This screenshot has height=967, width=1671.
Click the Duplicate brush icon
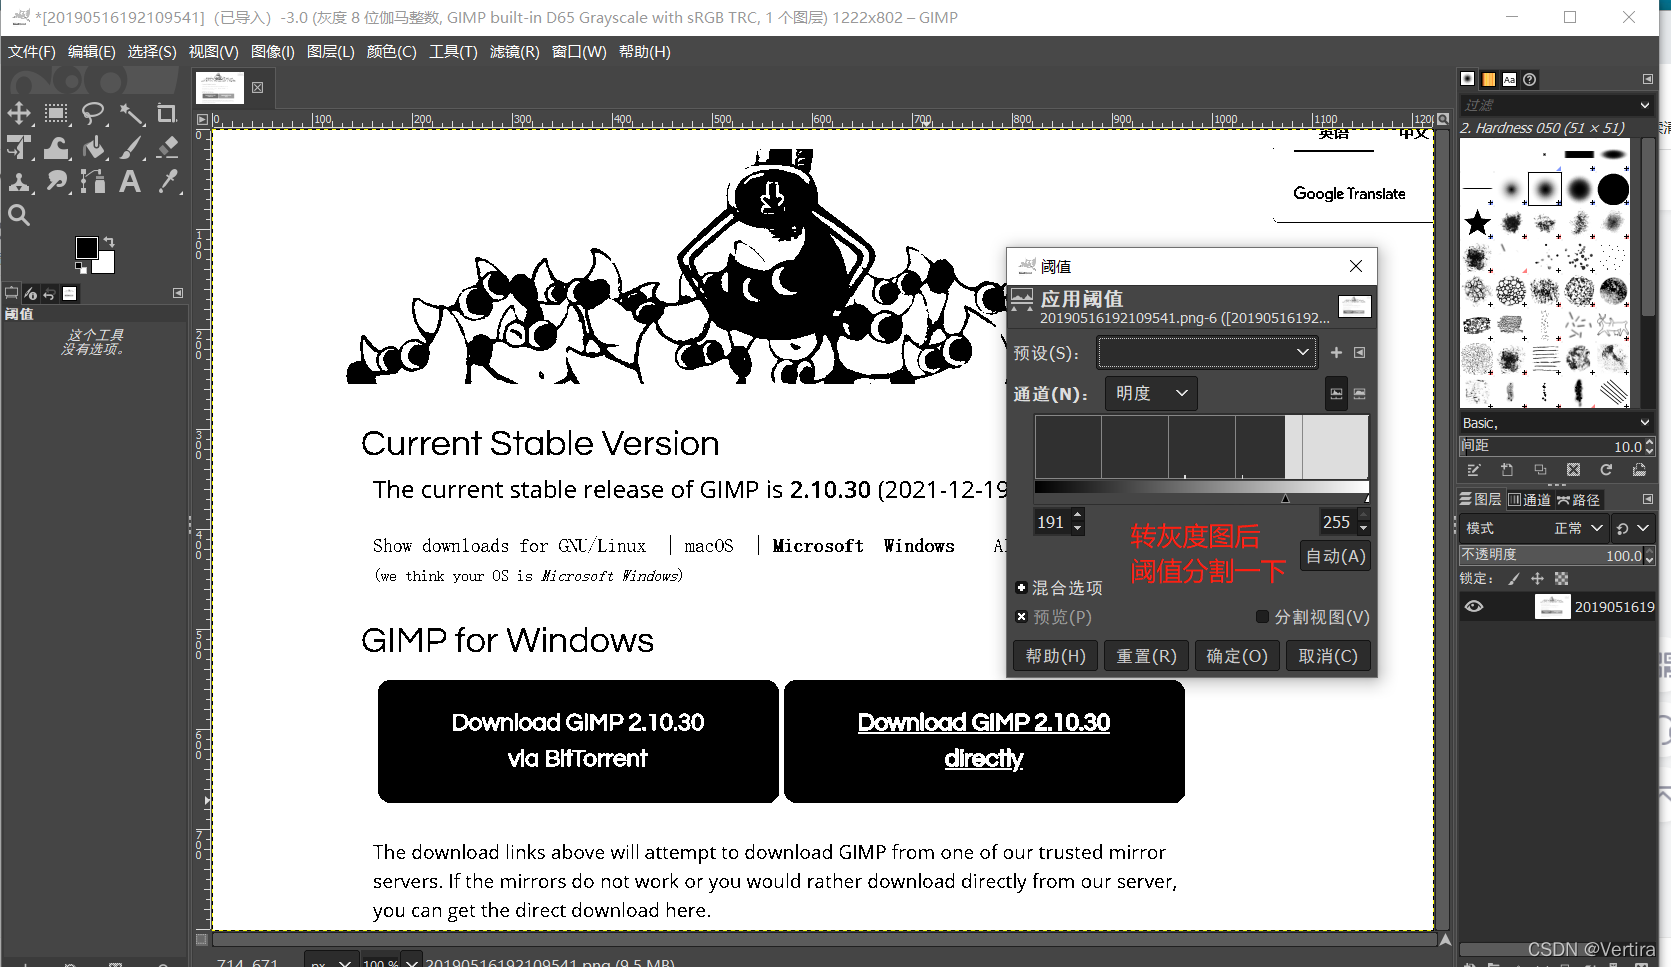(x=1540, y=469)
